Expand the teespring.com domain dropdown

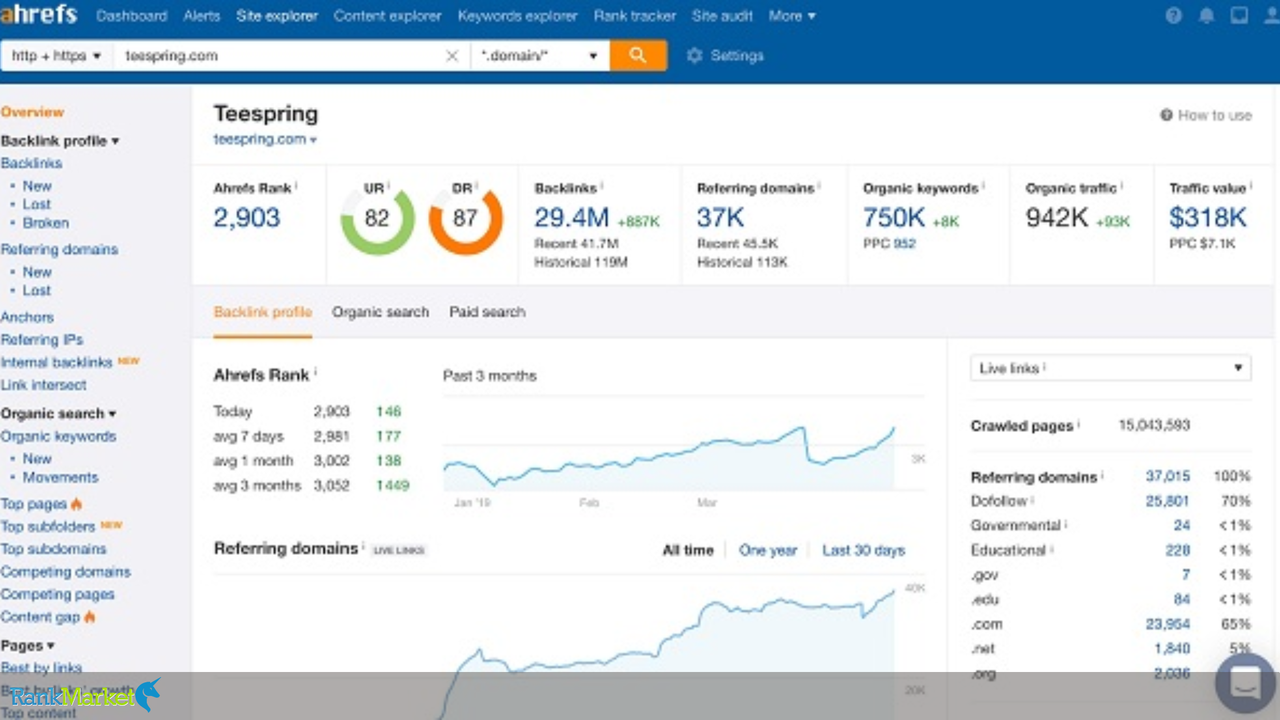click(265, 139)
